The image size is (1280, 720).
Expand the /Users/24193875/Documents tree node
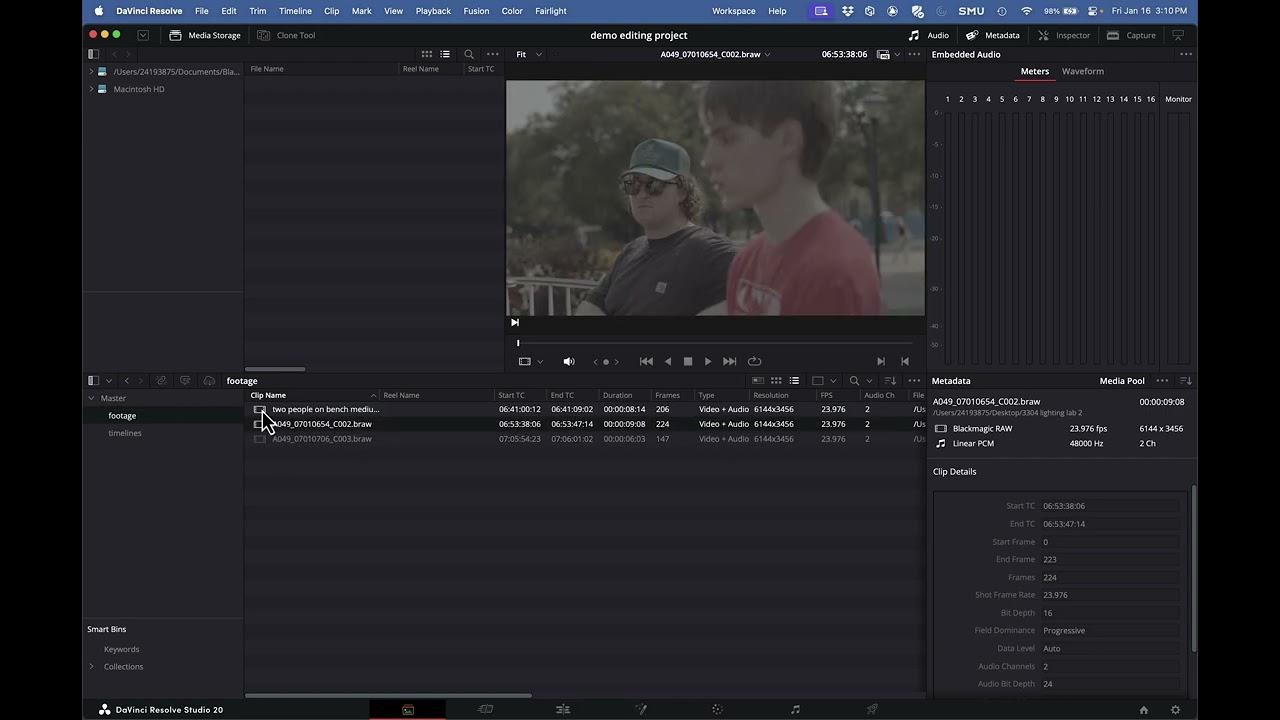tap(91, 72)
